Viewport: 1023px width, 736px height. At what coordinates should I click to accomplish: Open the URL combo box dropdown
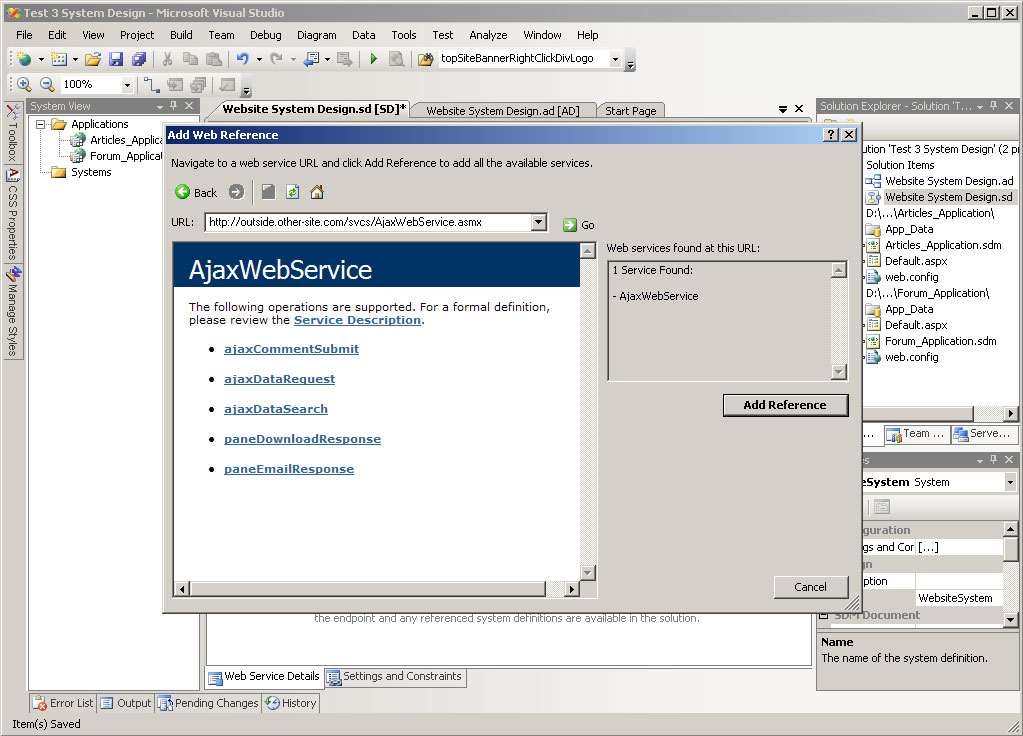coord(538,222)
